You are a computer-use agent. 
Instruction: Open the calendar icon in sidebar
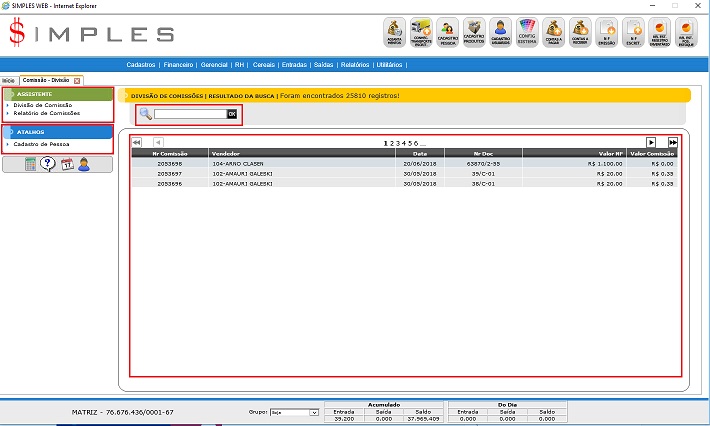tap(66, 164)
